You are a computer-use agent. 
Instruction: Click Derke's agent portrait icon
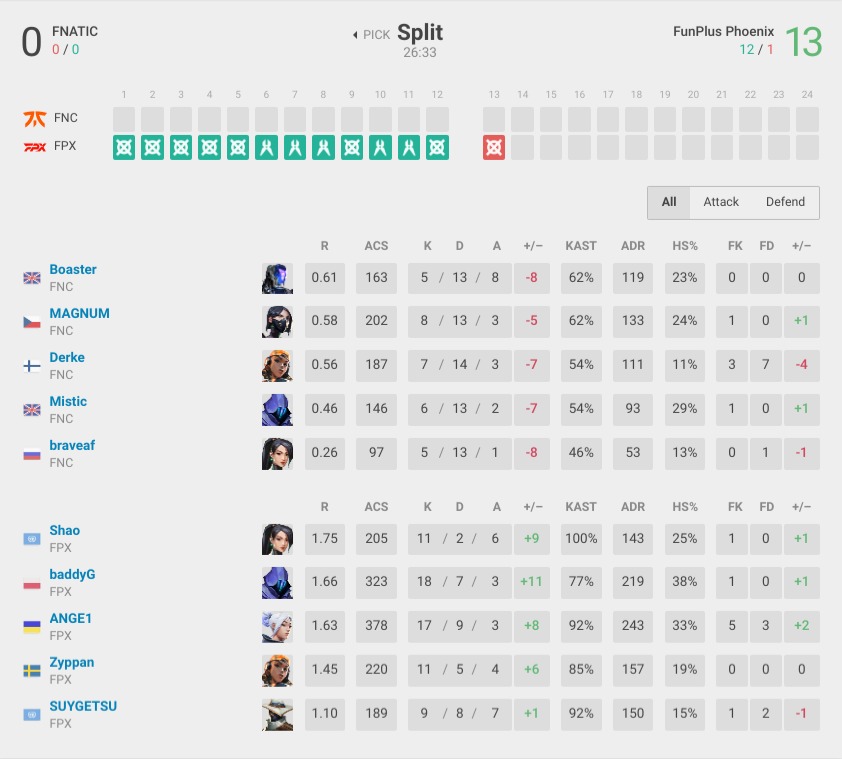pyautogui.click(x=277, y=366)
